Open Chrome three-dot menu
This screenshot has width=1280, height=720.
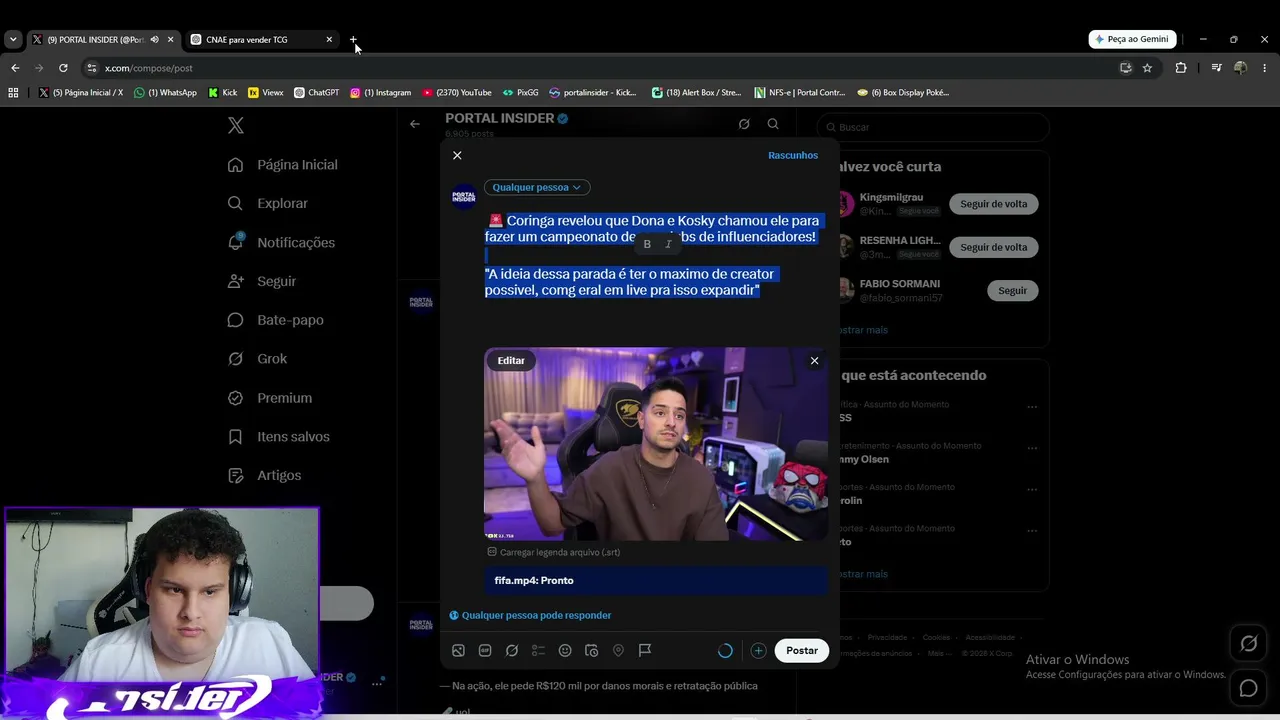[x=1264, y=68]
